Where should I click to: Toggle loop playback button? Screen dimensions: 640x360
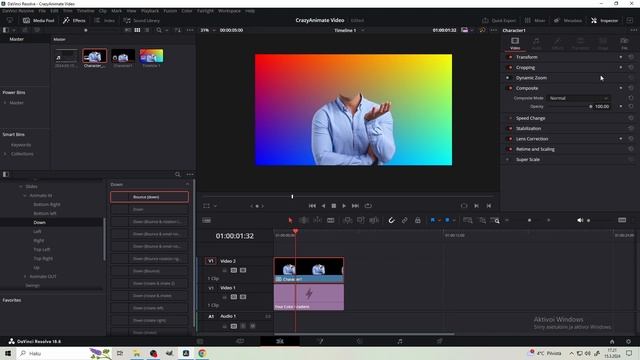coord(368,206)
